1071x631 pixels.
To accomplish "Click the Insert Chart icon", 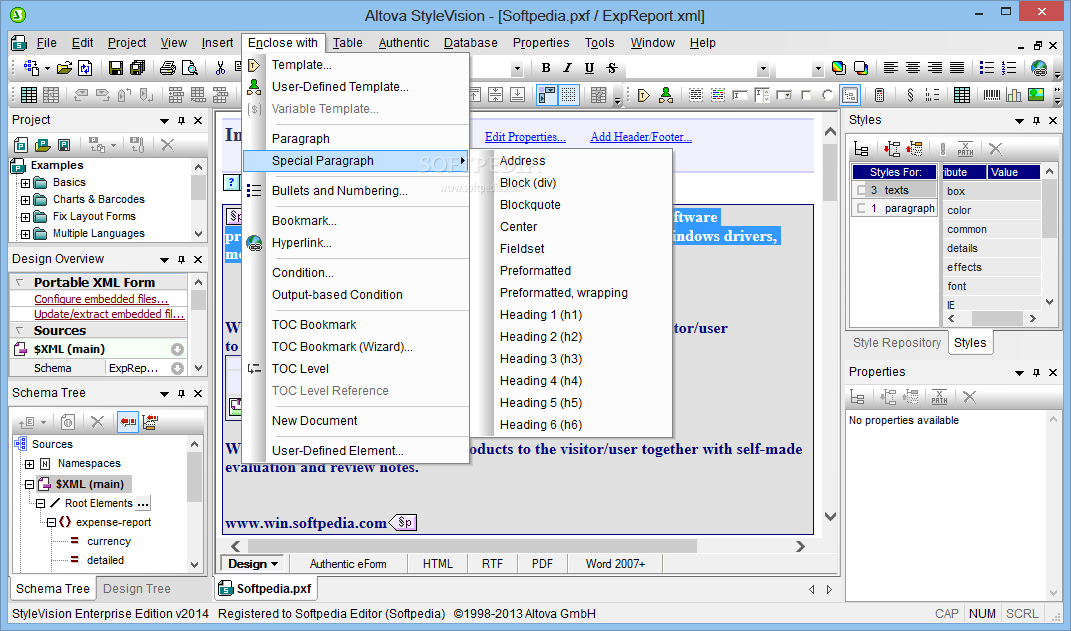I will (1014, 95).
